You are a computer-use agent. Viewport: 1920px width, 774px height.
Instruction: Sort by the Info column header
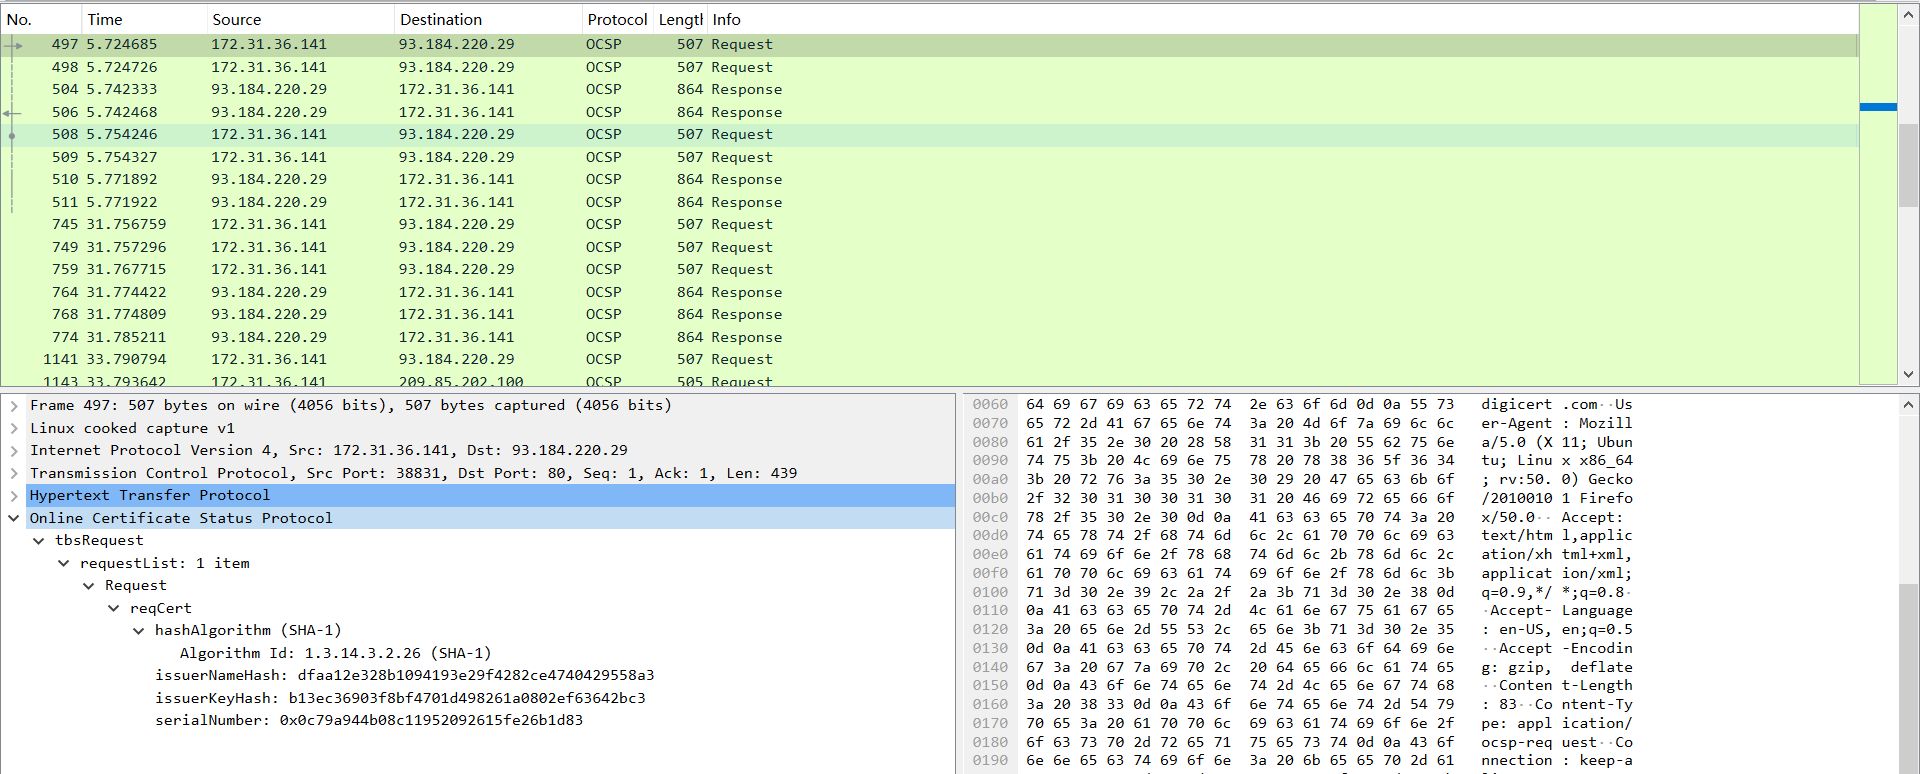click(x=1282, y=19)
